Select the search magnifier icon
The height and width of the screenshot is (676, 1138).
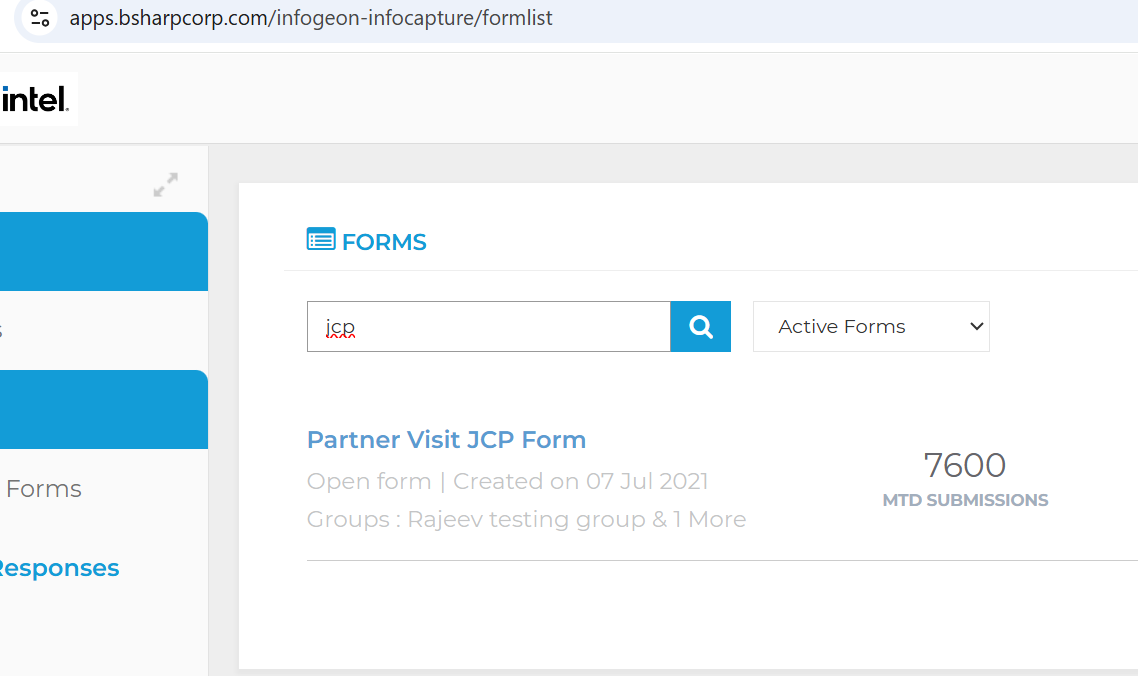[700, 326]
